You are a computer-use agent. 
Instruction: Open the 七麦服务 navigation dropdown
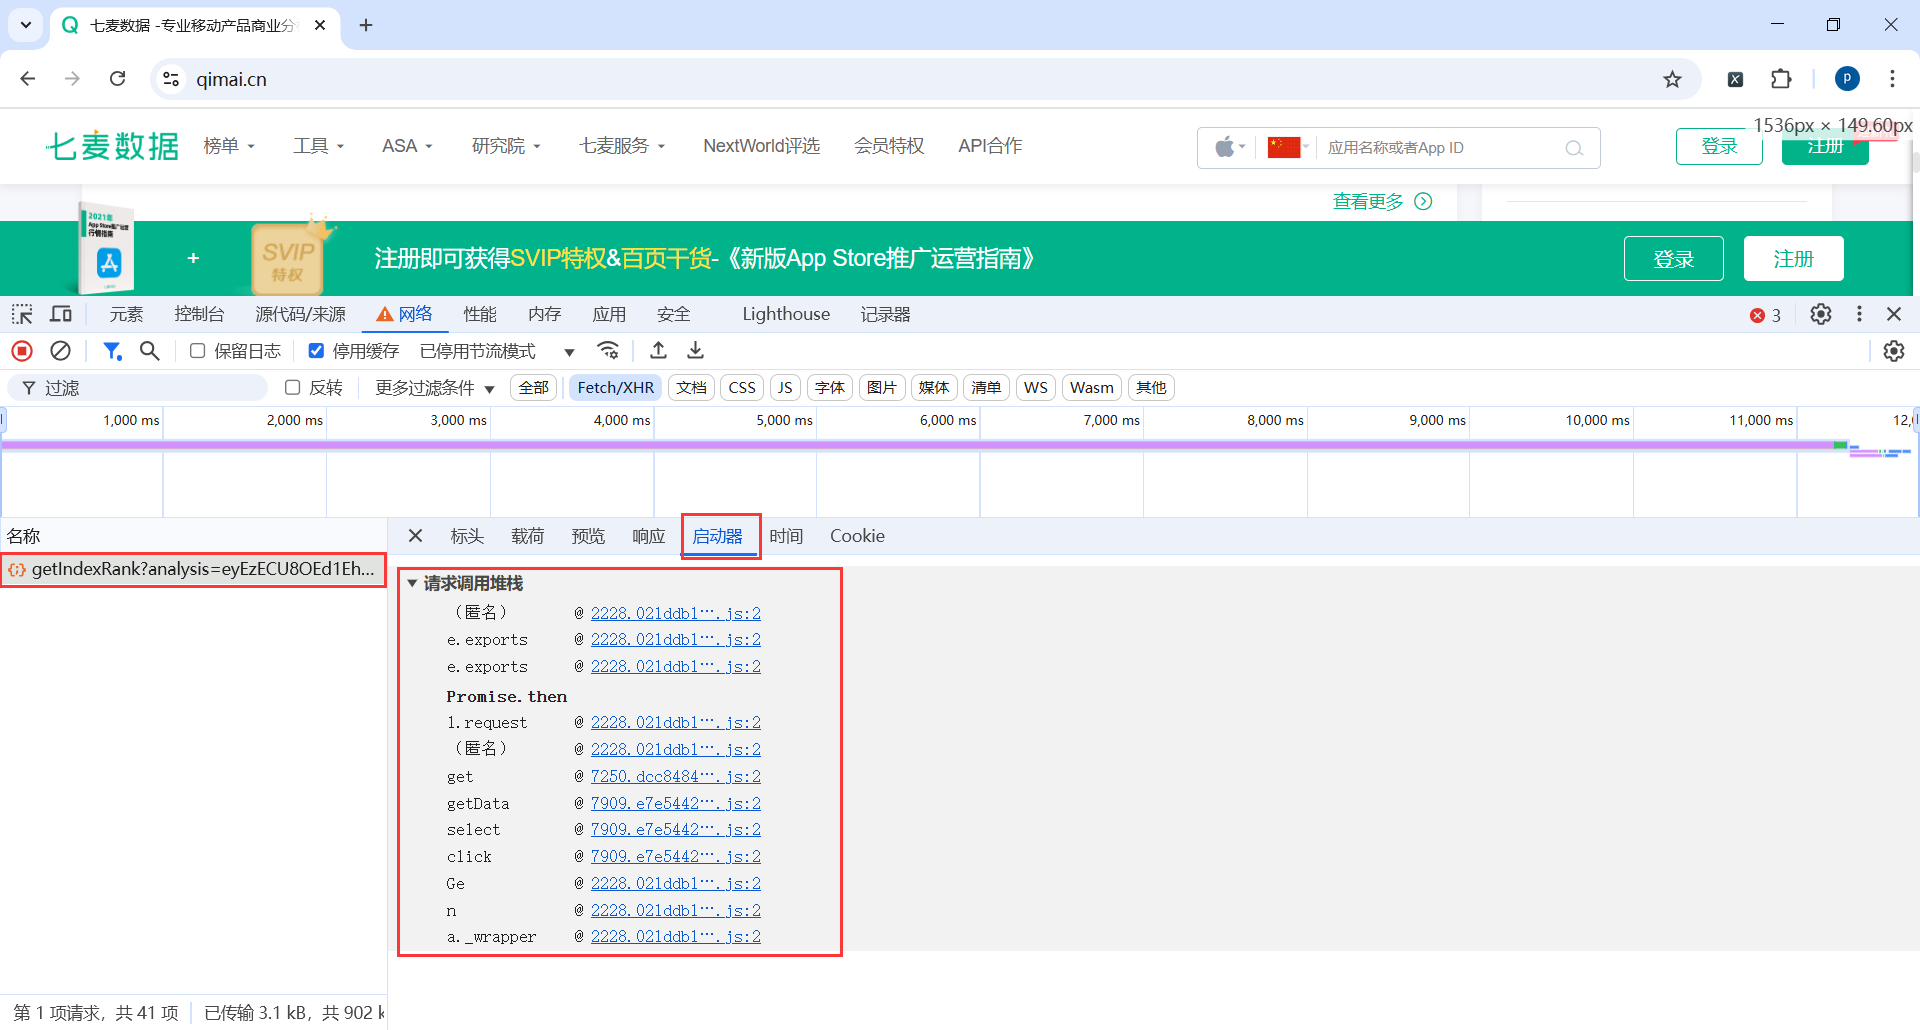[x=622, y=146]
